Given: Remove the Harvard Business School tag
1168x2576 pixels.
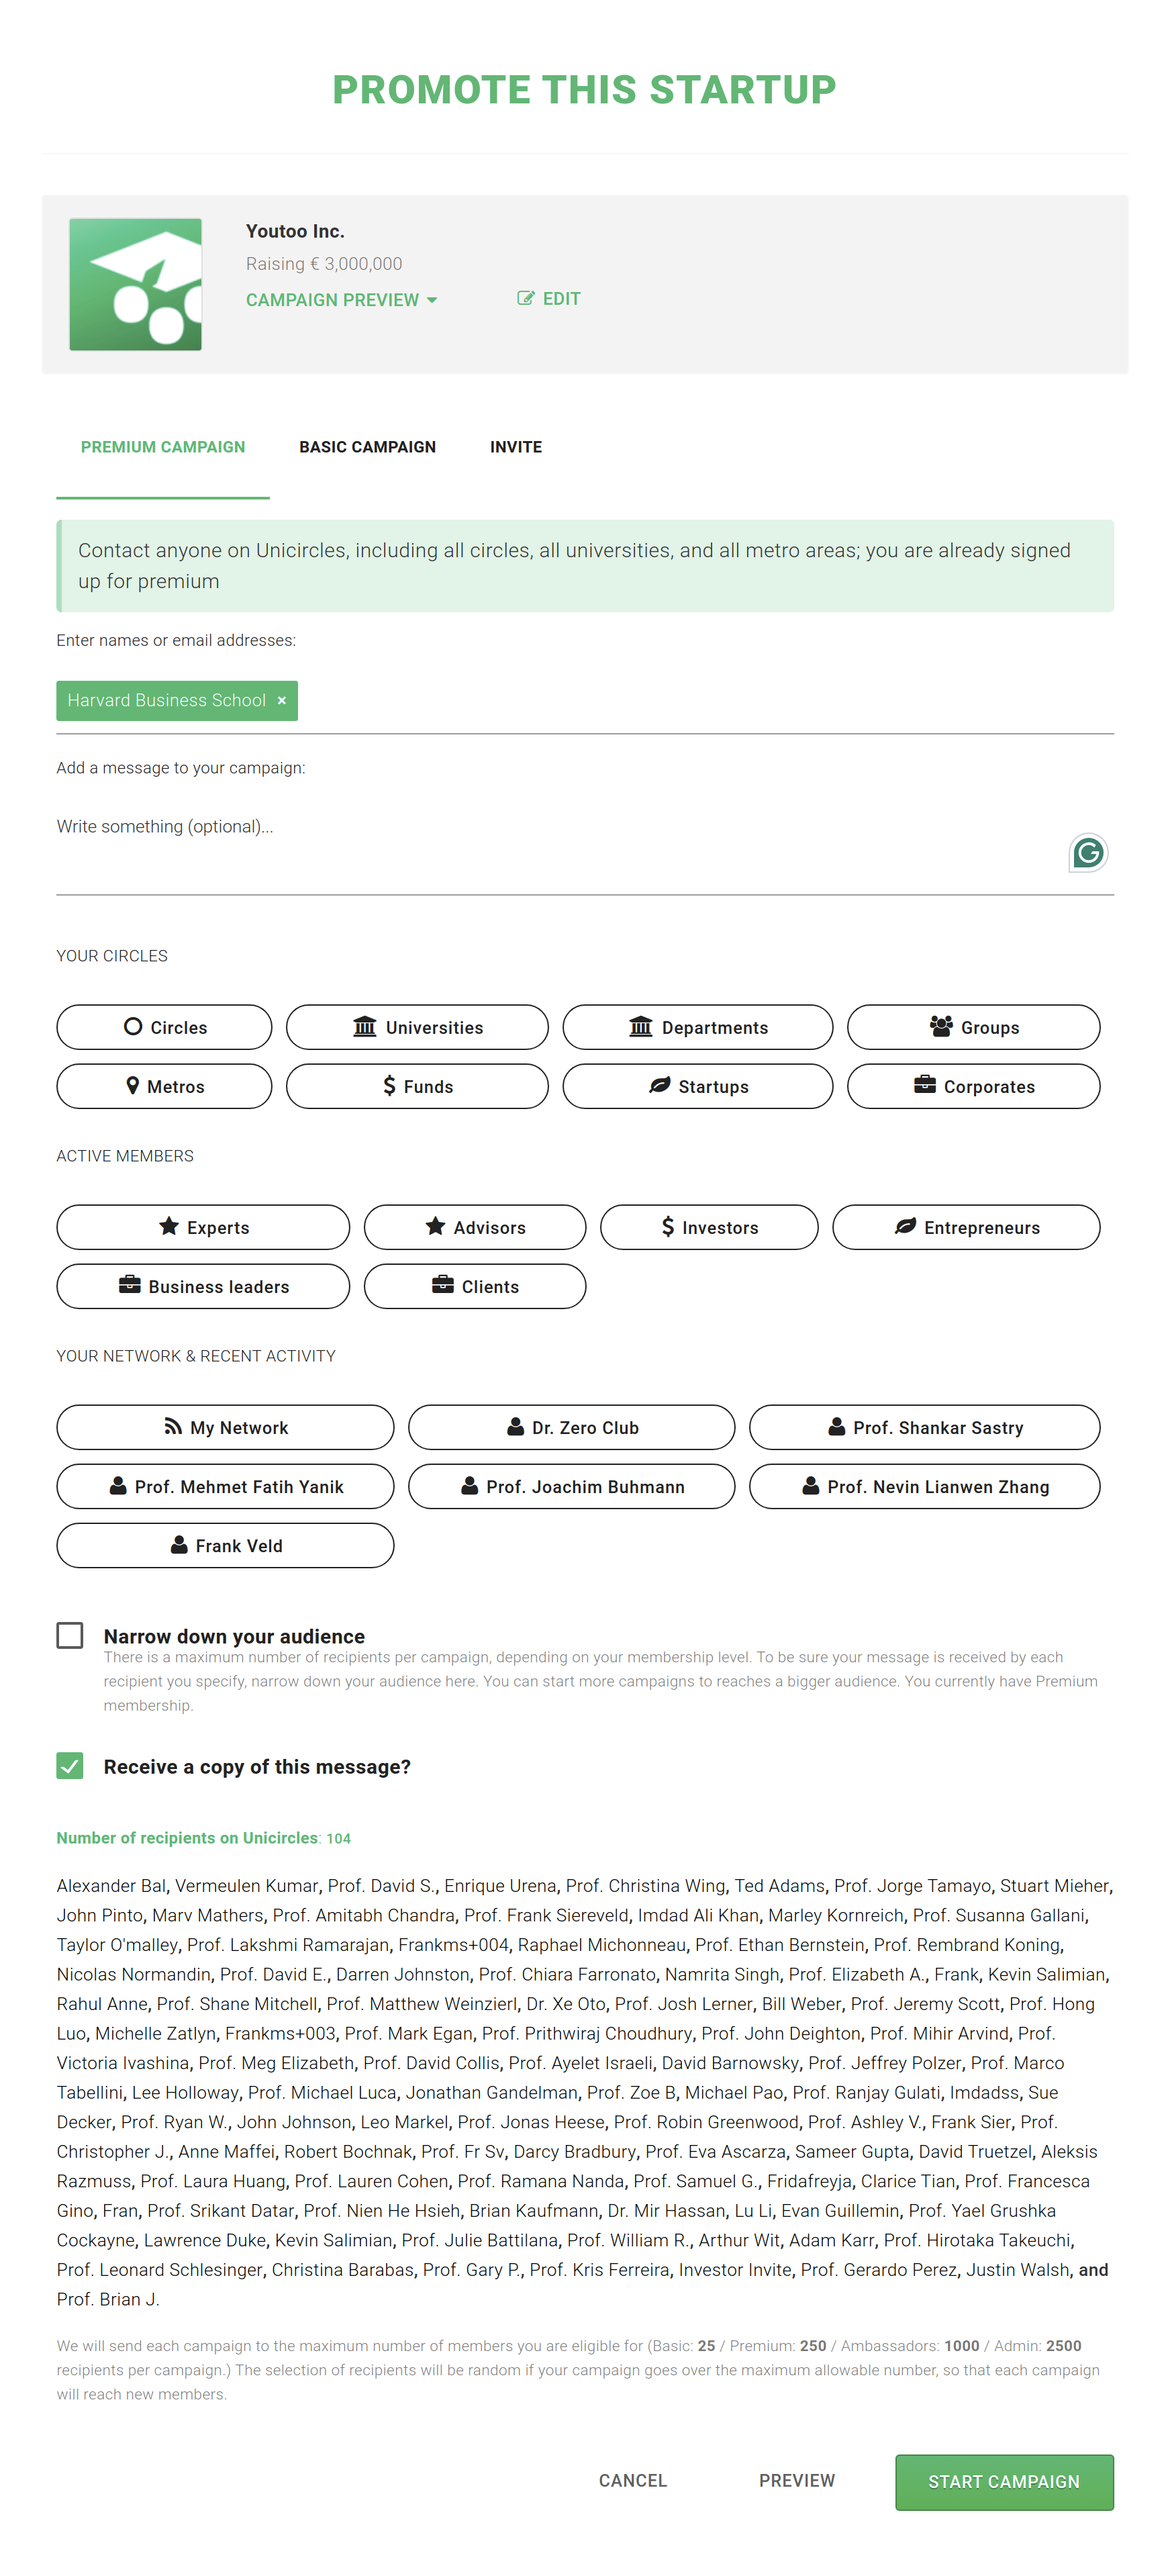Looking at the screenshot, I should [x=282, y=701].
